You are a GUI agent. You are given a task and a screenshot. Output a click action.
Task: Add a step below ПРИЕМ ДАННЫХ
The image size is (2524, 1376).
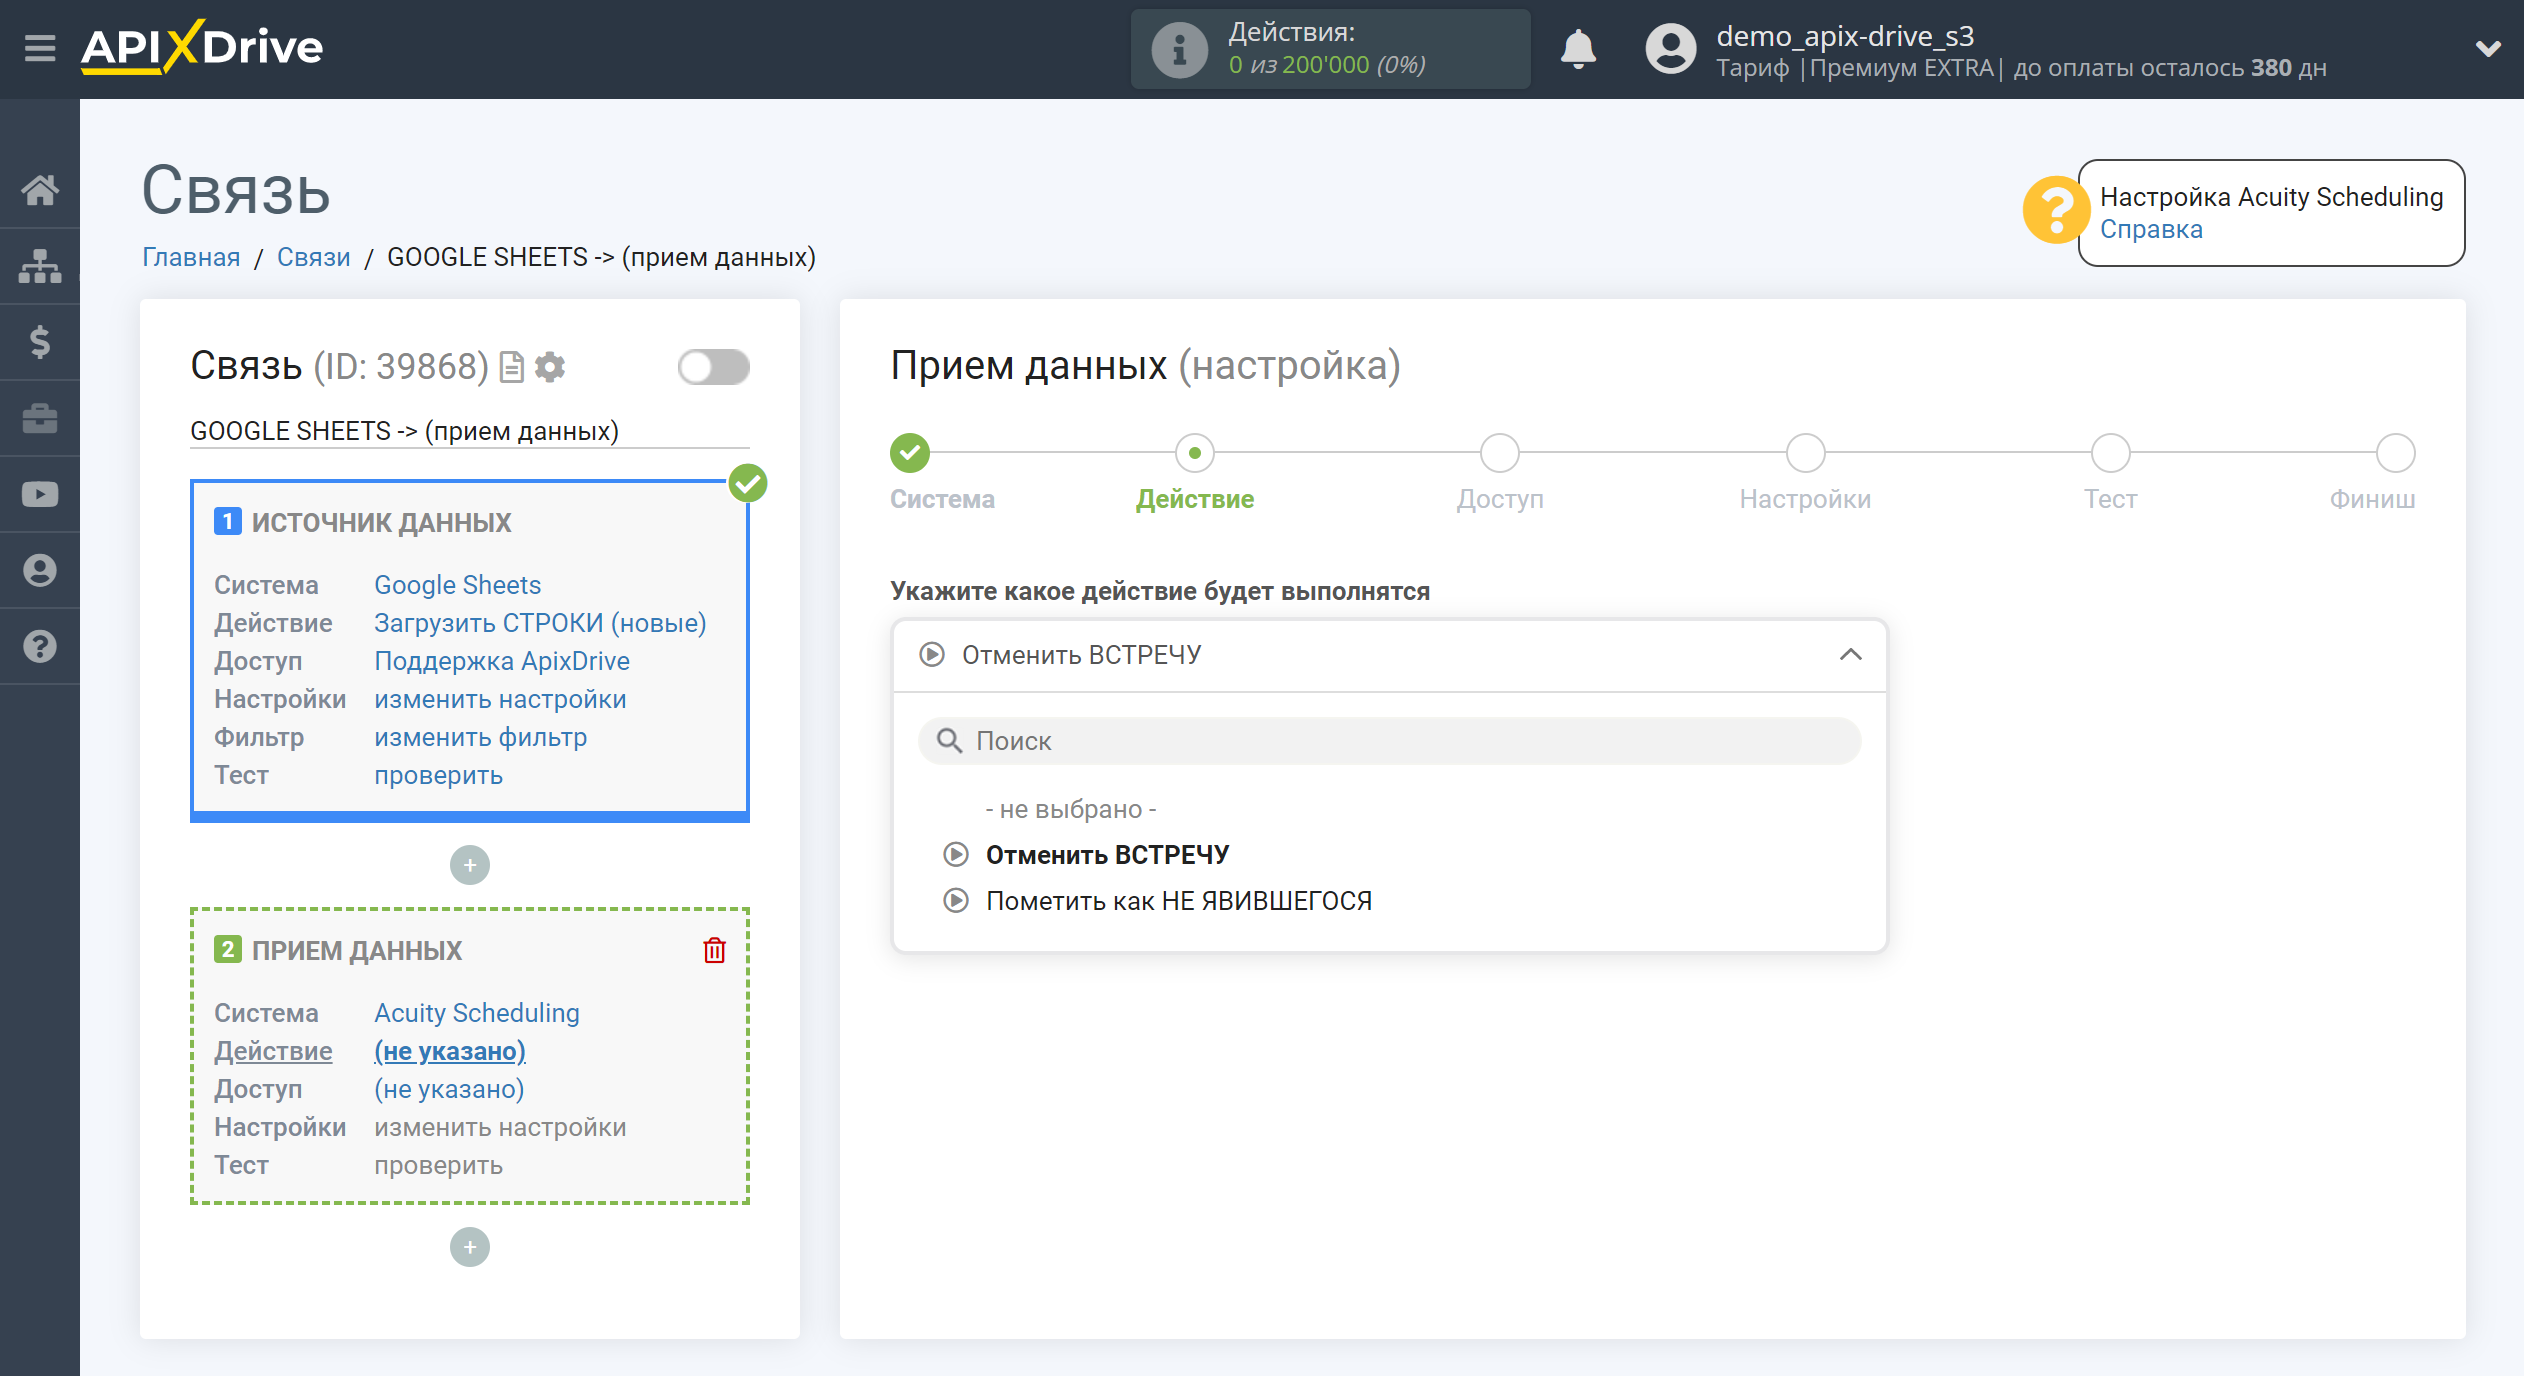coord(470,1247)
